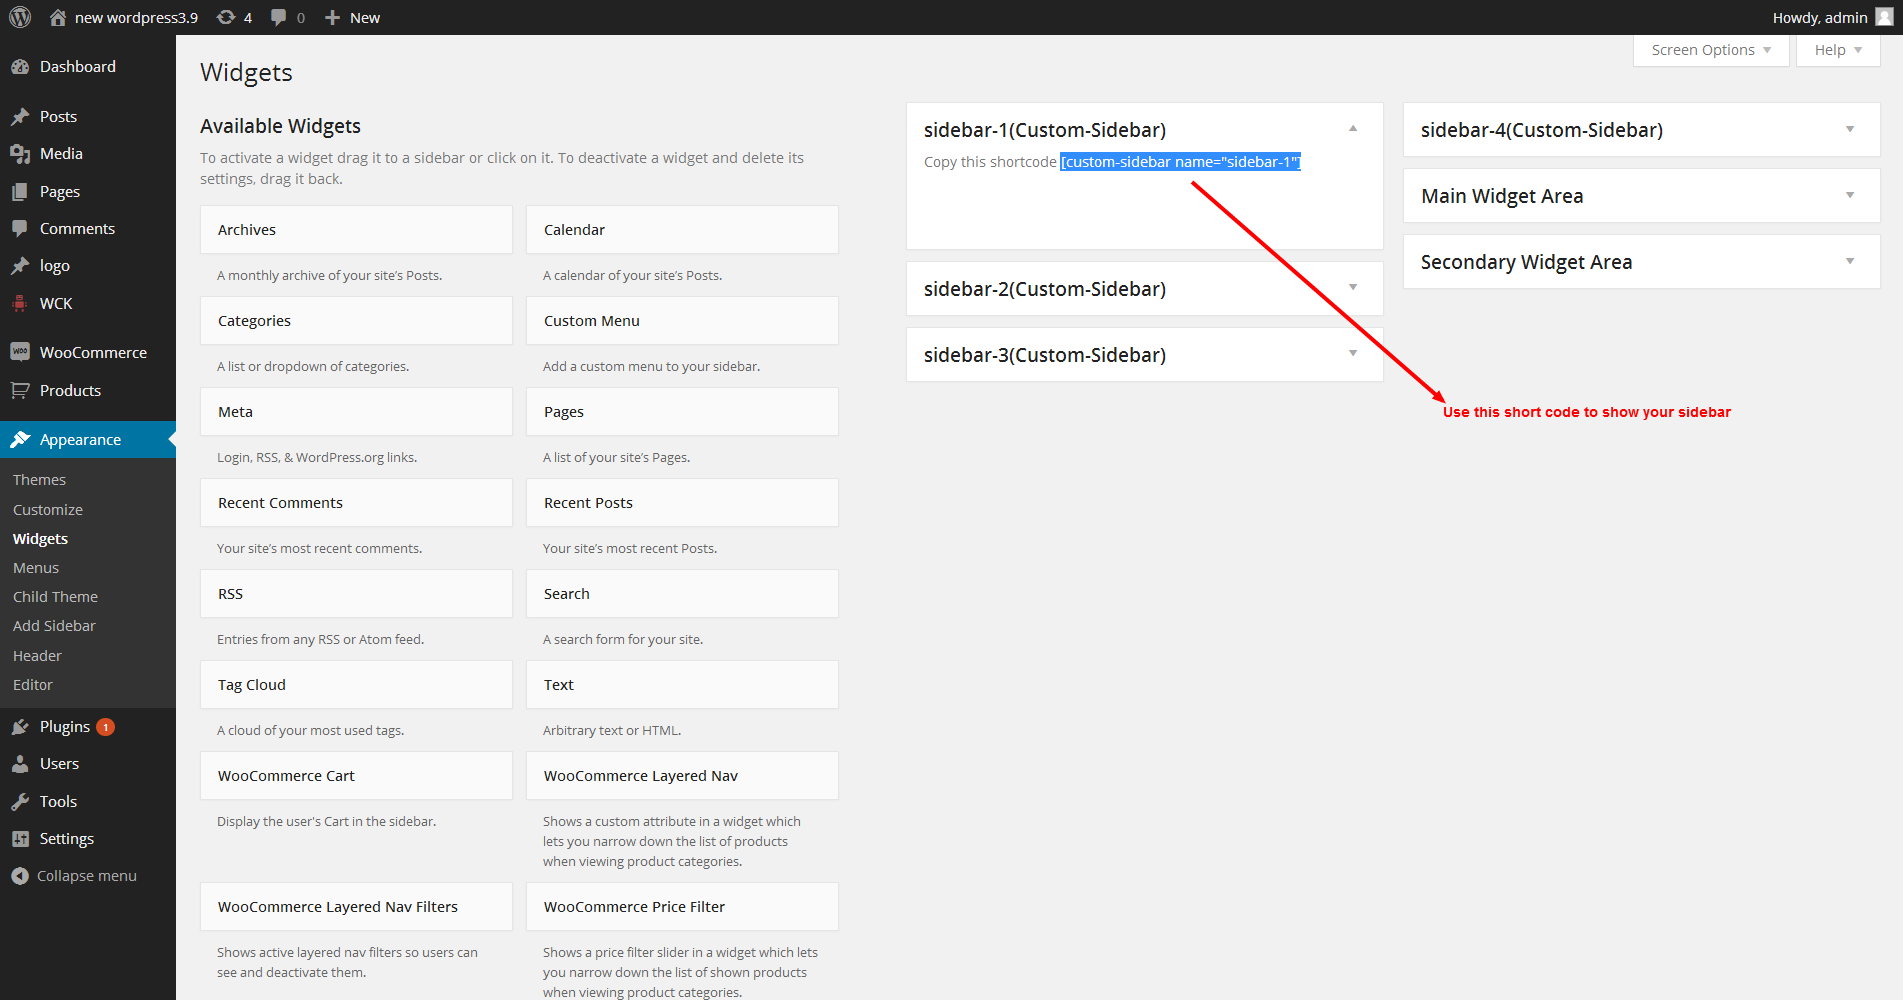The image size is (1903, 1000).
Task: Click the Pages widget in Available Widgets
Action: [x=682, y=412]
